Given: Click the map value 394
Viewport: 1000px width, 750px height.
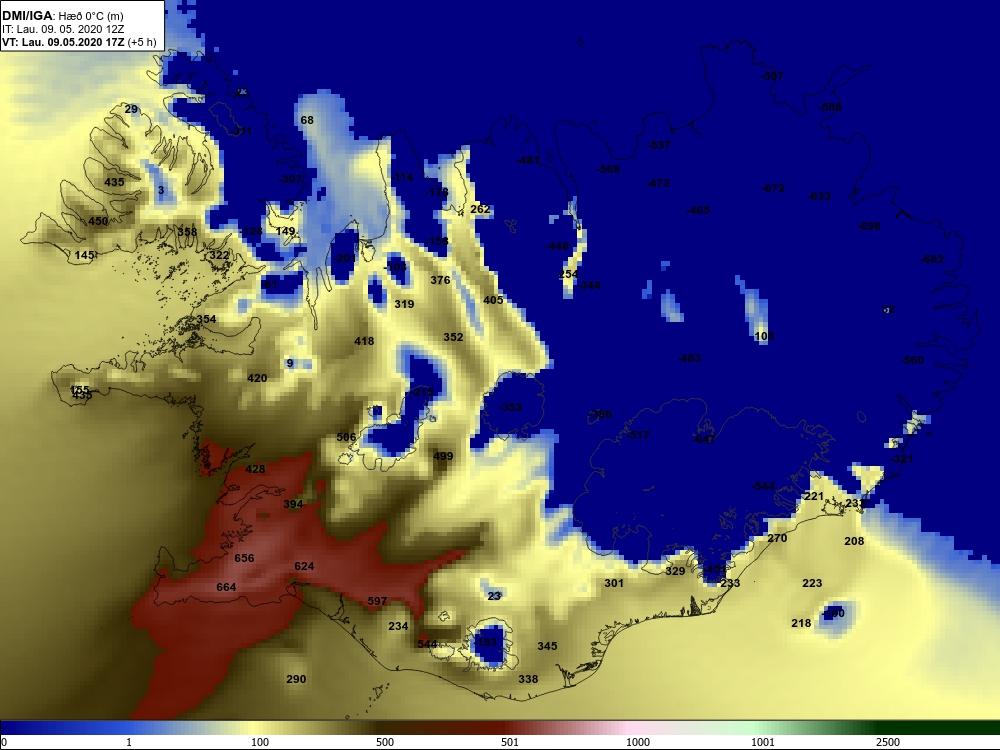Looking at the screenshot, I should (x=293, y=504).
